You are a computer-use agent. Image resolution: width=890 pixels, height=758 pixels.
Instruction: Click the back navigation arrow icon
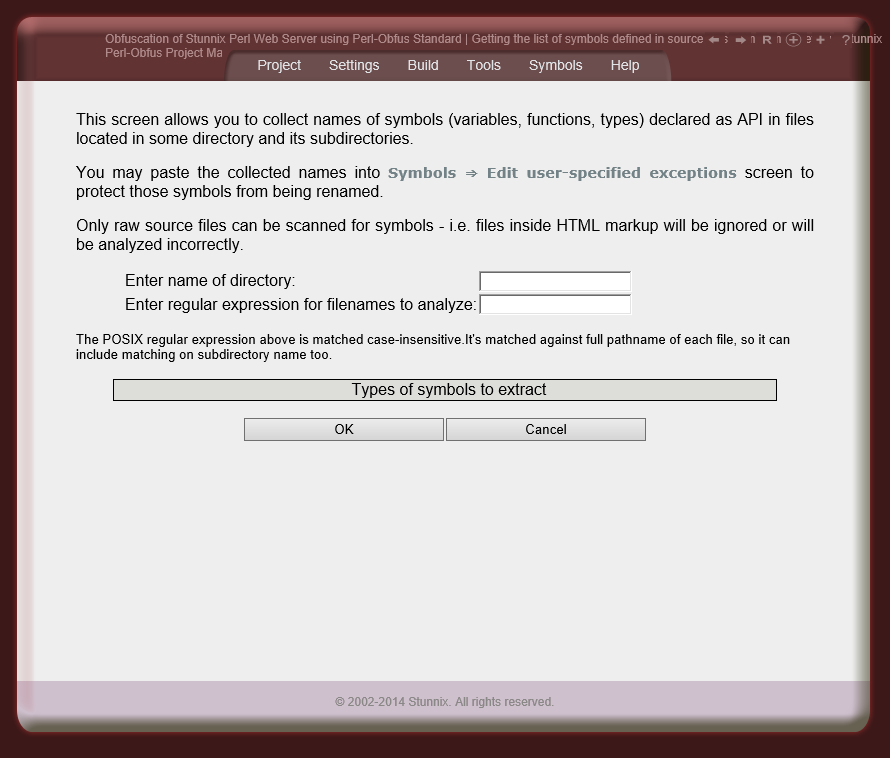click(714, 39)
